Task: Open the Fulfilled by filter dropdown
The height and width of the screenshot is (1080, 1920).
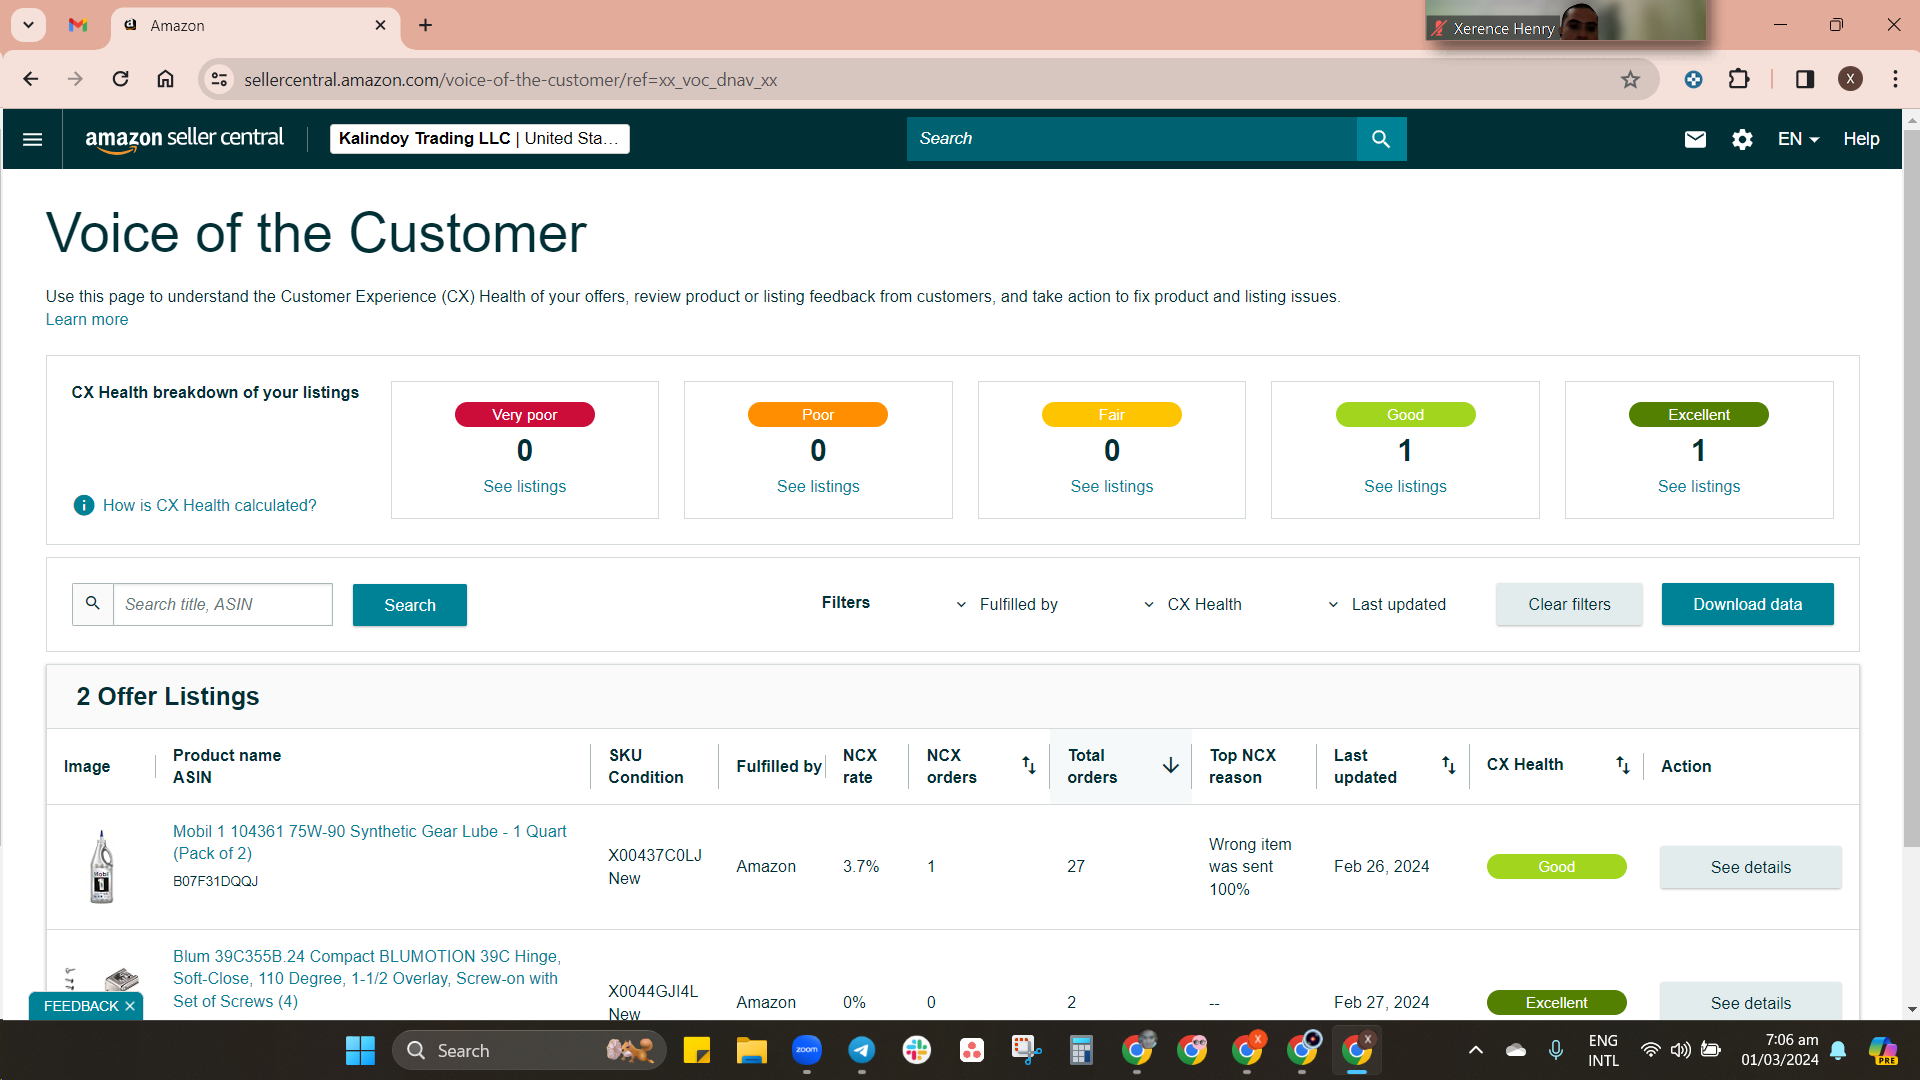Action: (x=1006, y=604)
